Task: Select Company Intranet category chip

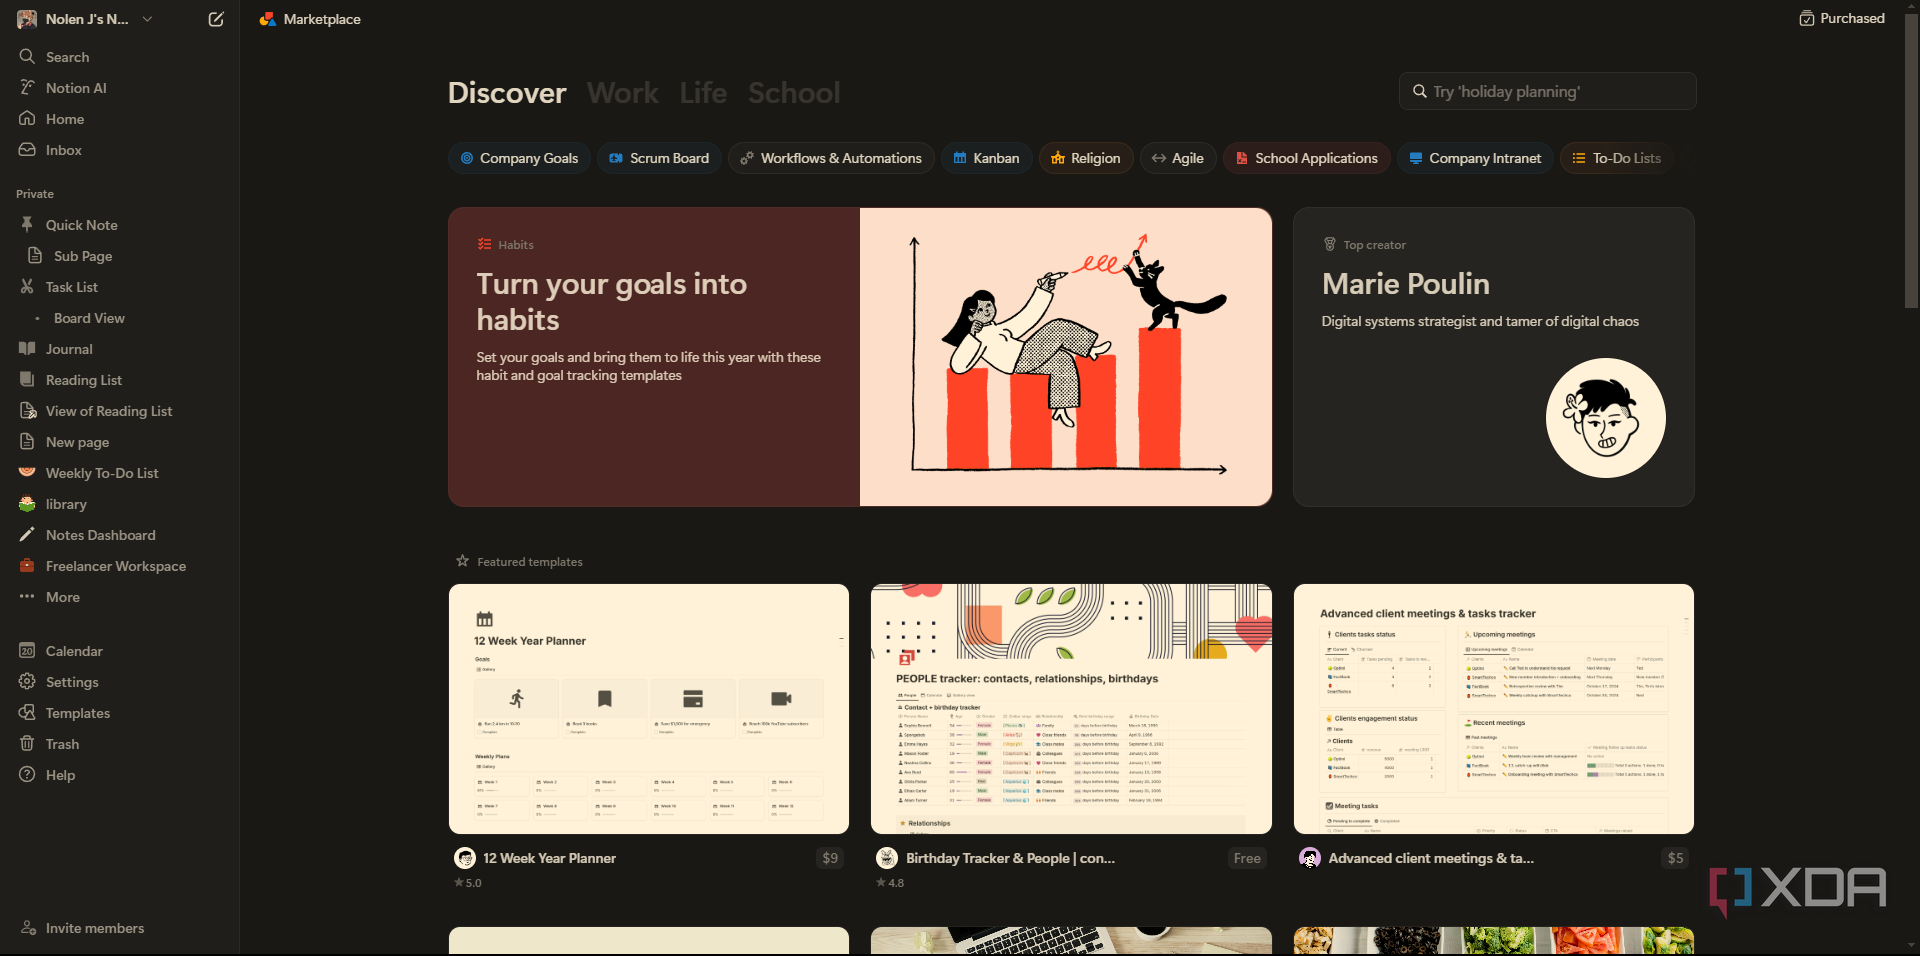Action: (1475, 158)
